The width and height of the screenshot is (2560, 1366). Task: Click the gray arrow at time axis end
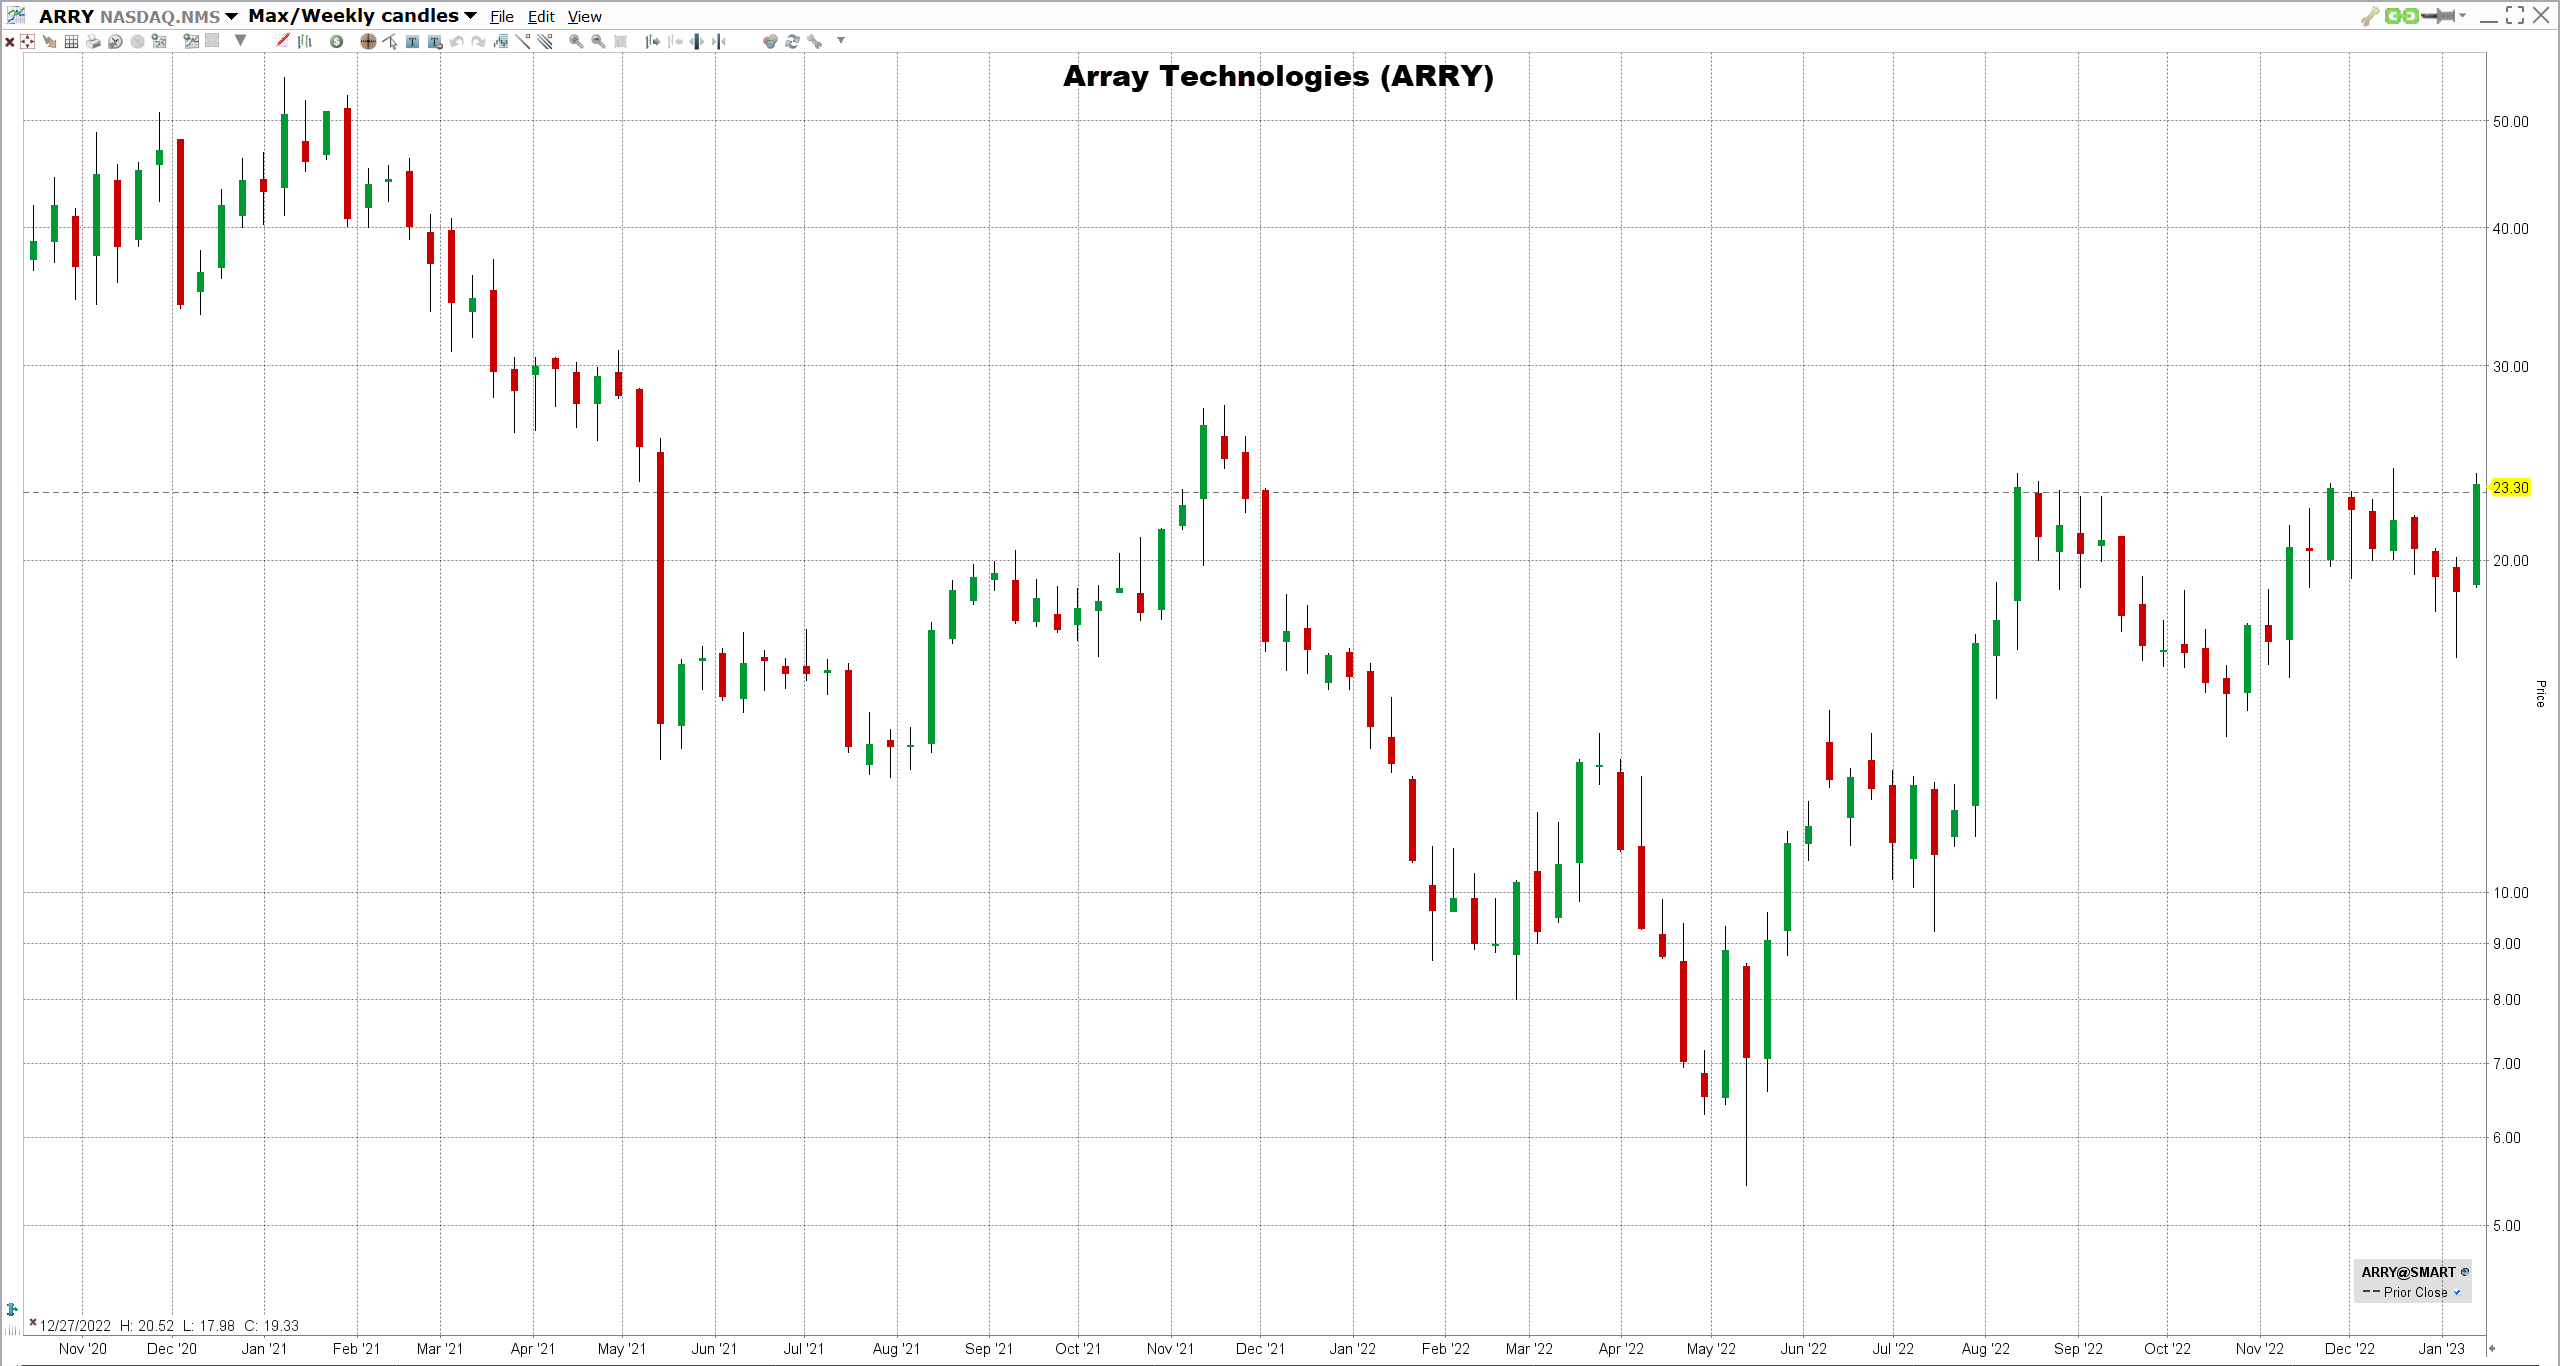(2492, 1348)
